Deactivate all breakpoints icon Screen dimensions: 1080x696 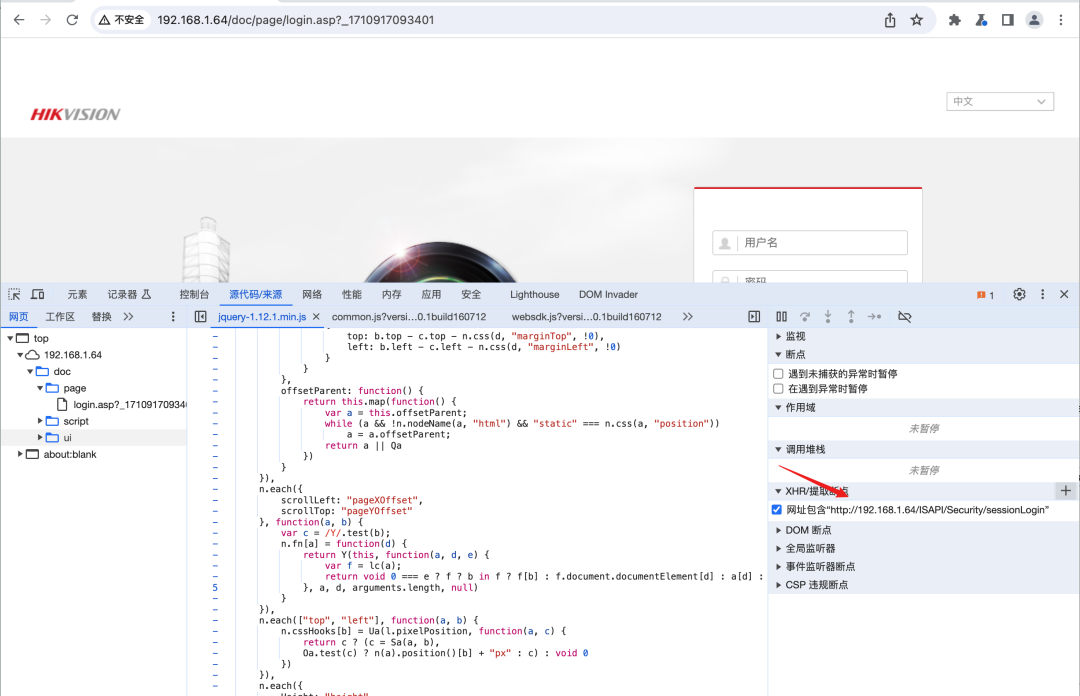point(904,316)
